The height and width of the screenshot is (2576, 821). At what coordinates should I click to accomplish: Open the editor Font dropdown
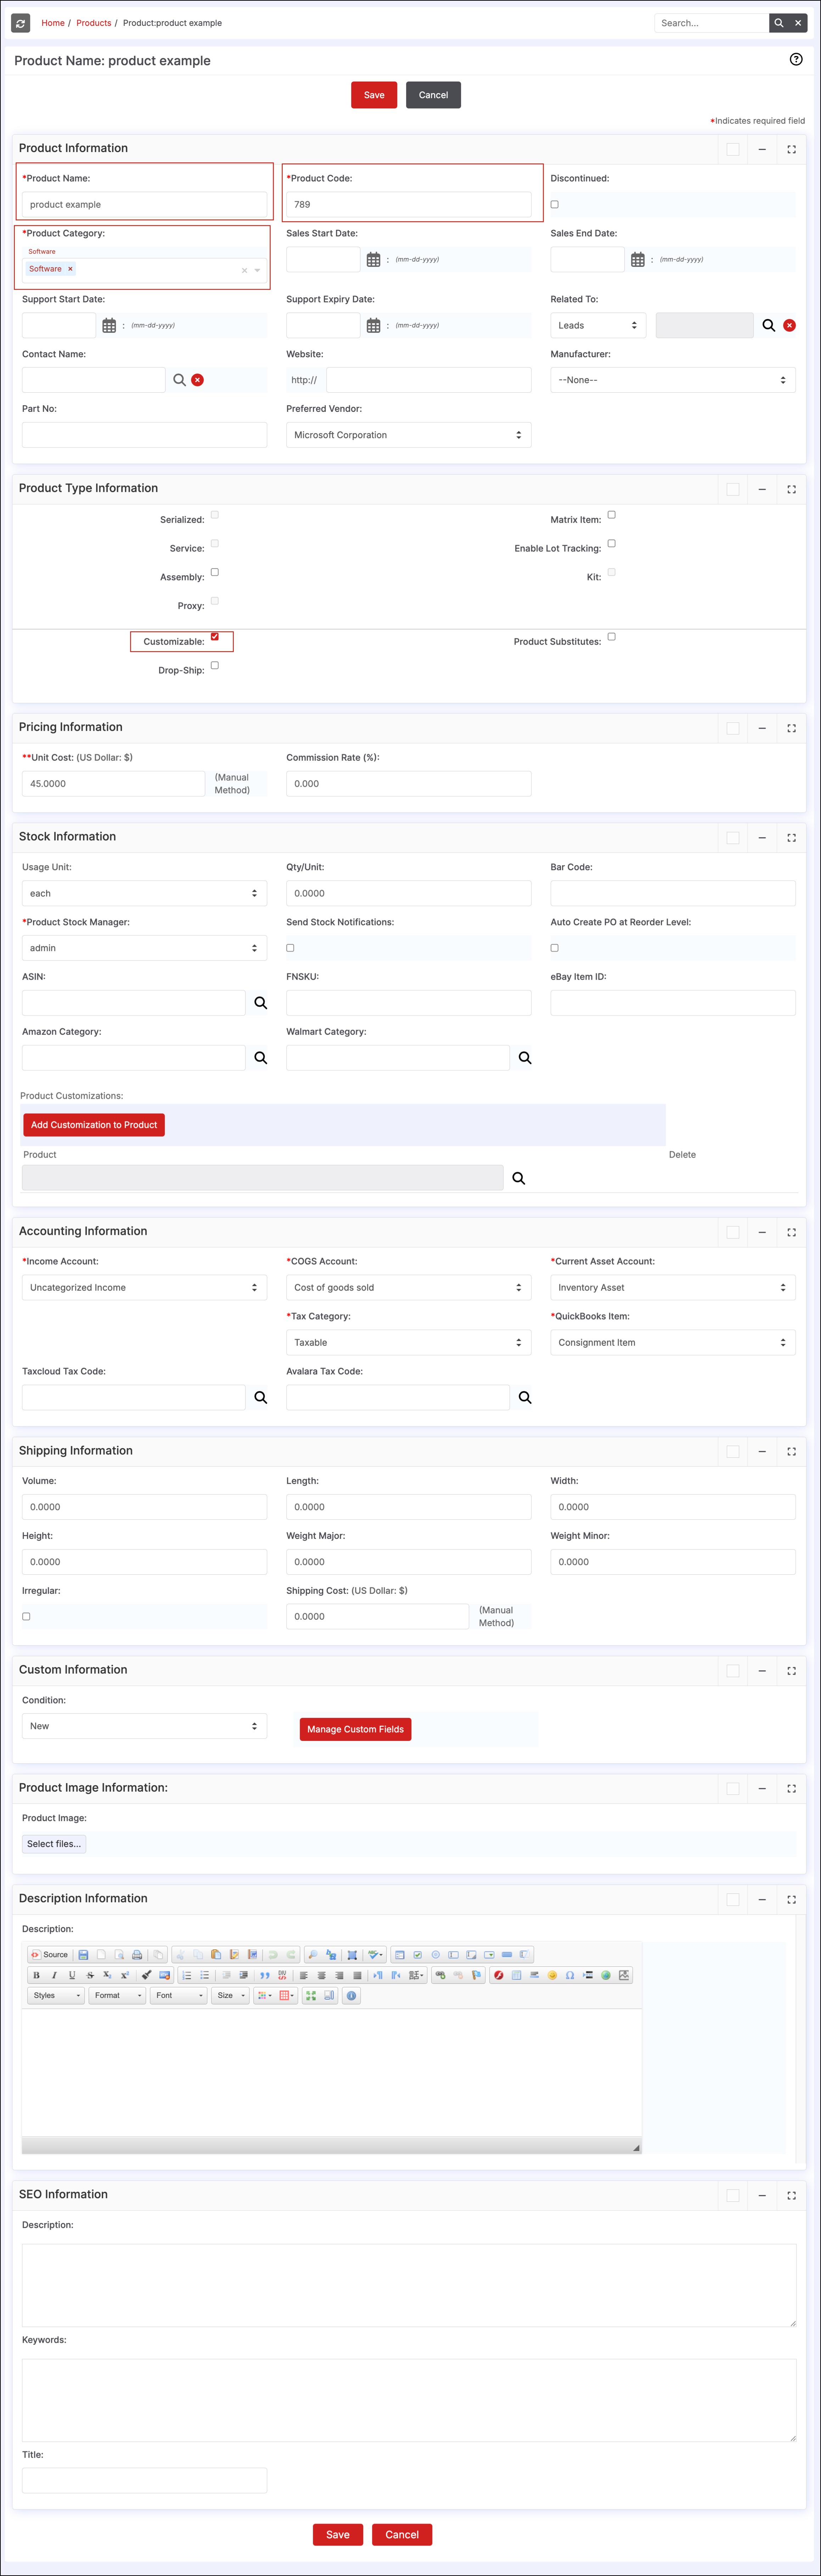coord(179,1995)
